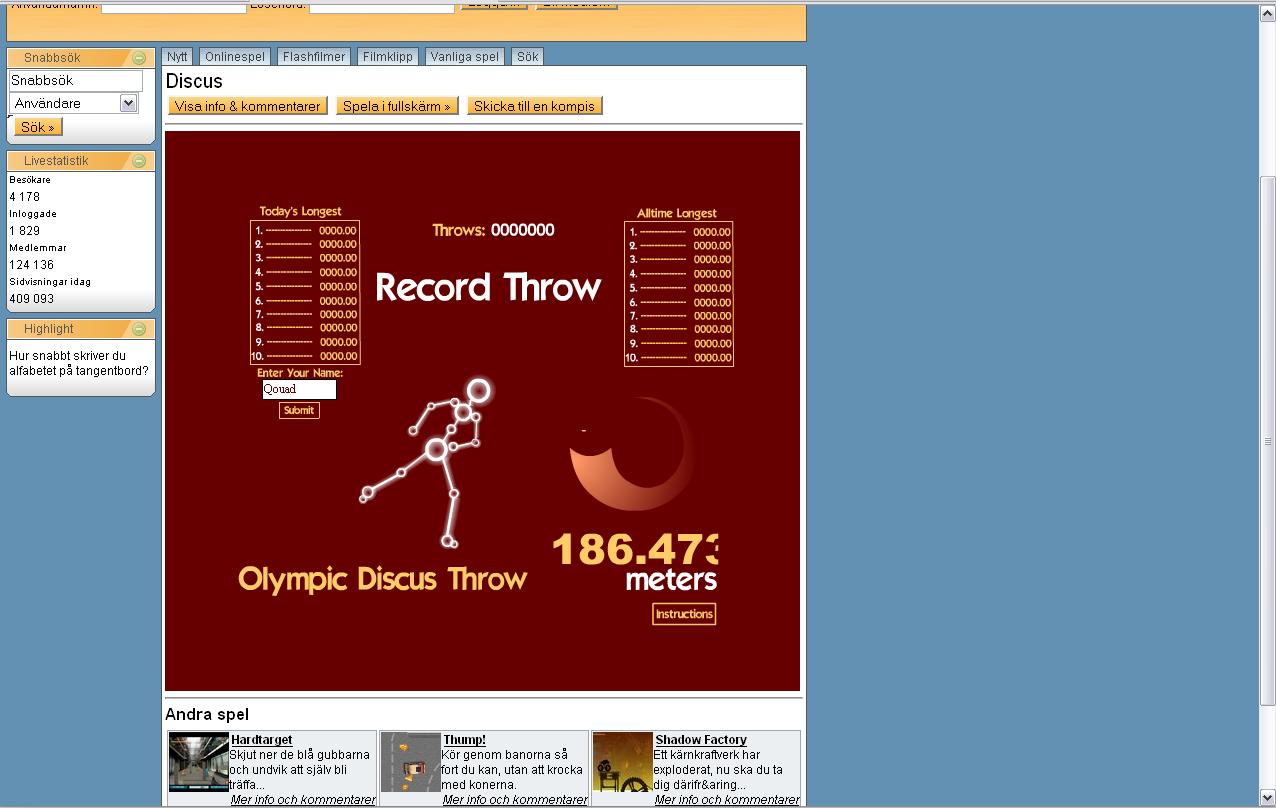Viewport: 1276px width, 808px height.
Task: Submit the player name in game
Action: tap(299, 410)
